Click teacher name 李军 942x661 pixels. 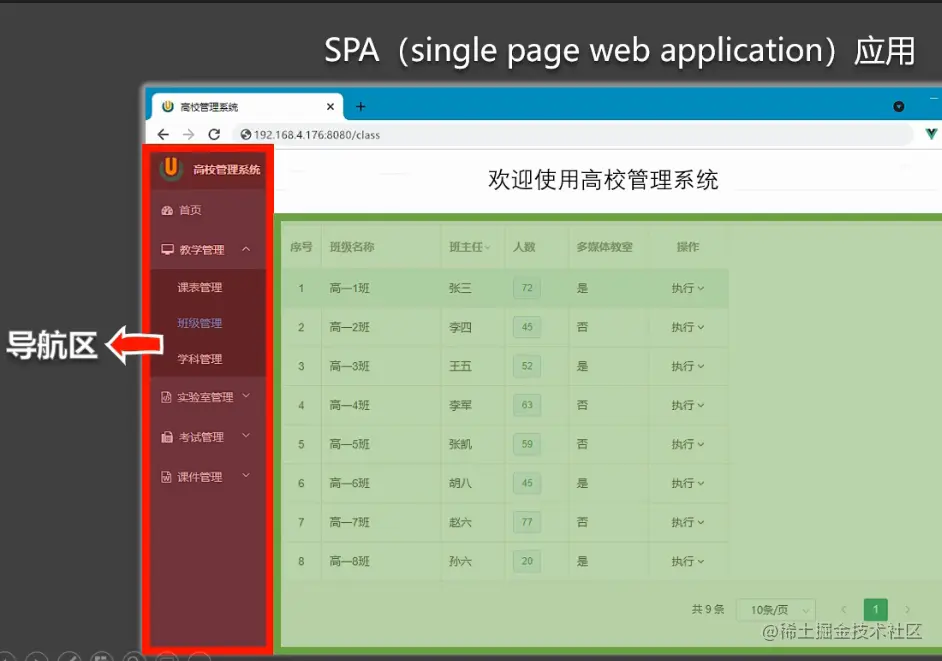[x=460, y=405]
